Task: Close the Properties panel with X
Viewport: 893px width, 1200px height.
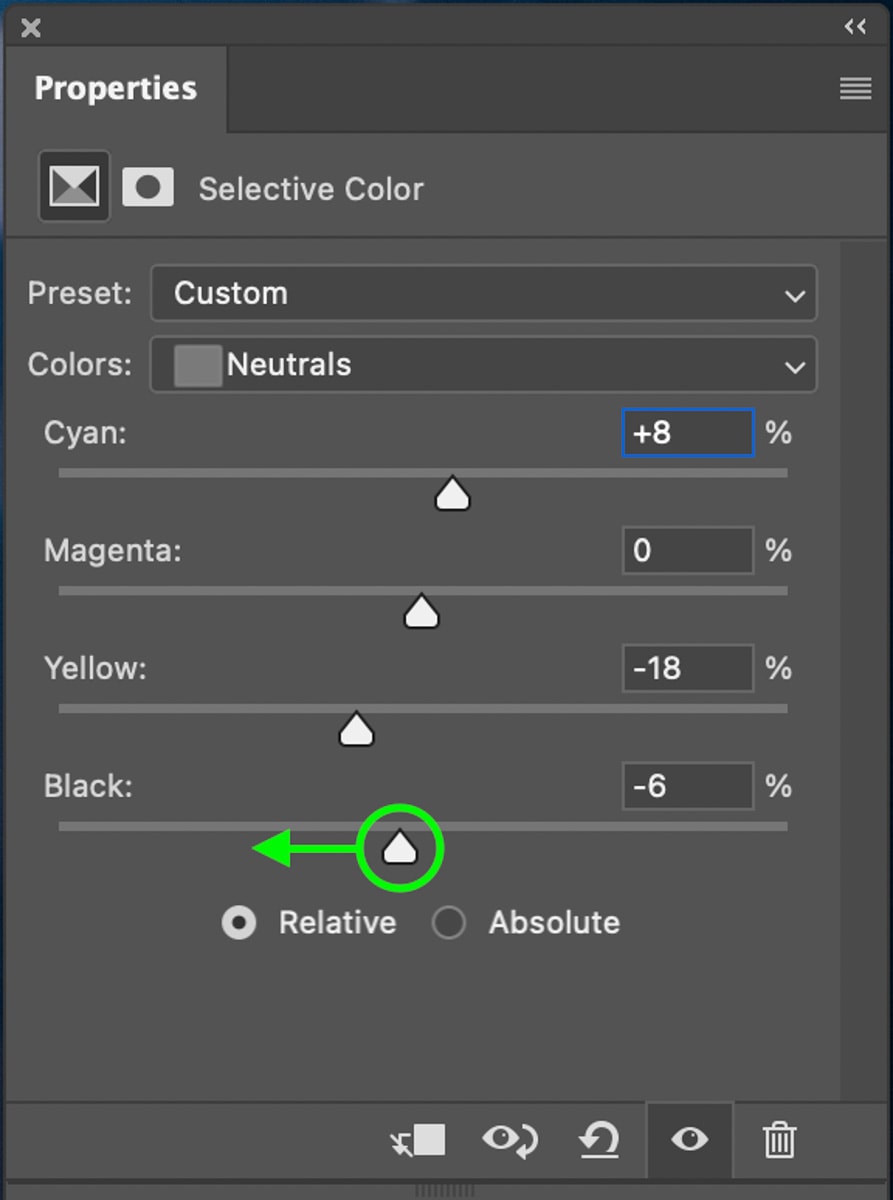Action: 30,28
